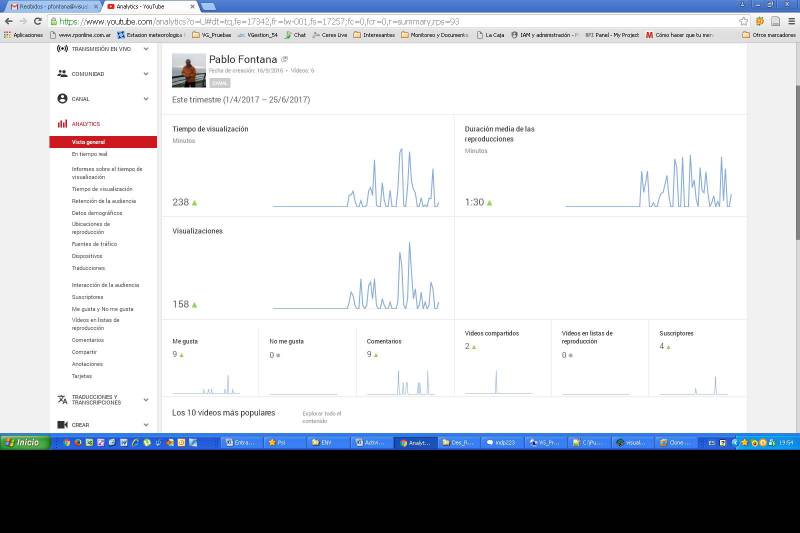This screenshot has width=800, height=533.
Task: Click the Pablo Fontana profile thumbnail
Action: coord(189,70)
